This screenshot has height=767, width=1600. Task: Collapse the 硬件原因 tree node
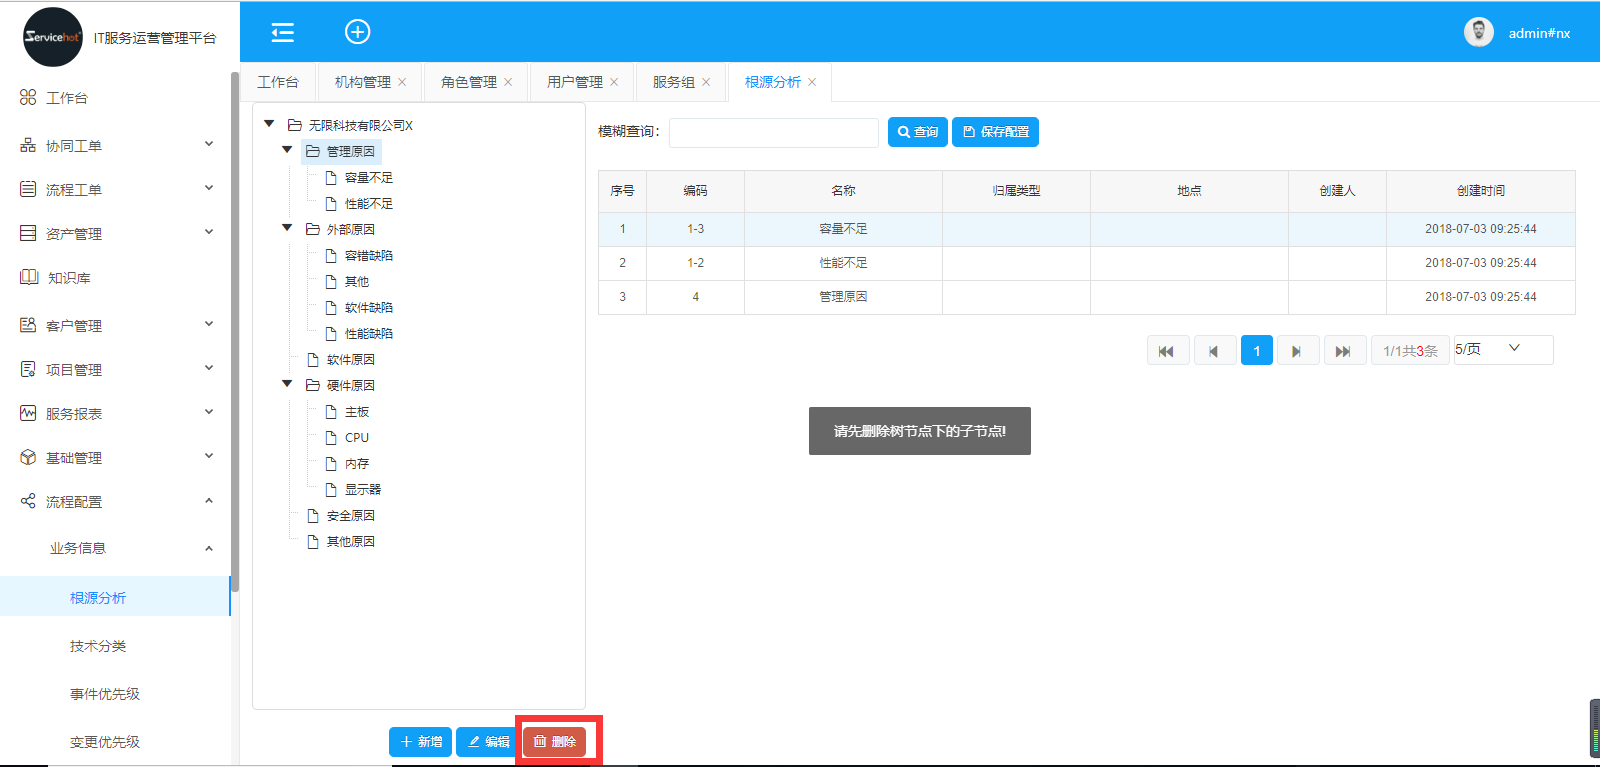tap(287, 384)
